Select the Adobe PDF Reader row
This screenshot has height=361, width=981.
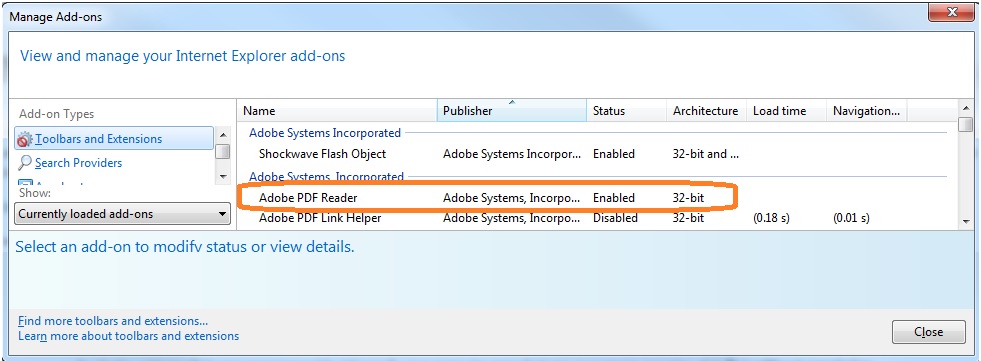(x=597, y=198)
